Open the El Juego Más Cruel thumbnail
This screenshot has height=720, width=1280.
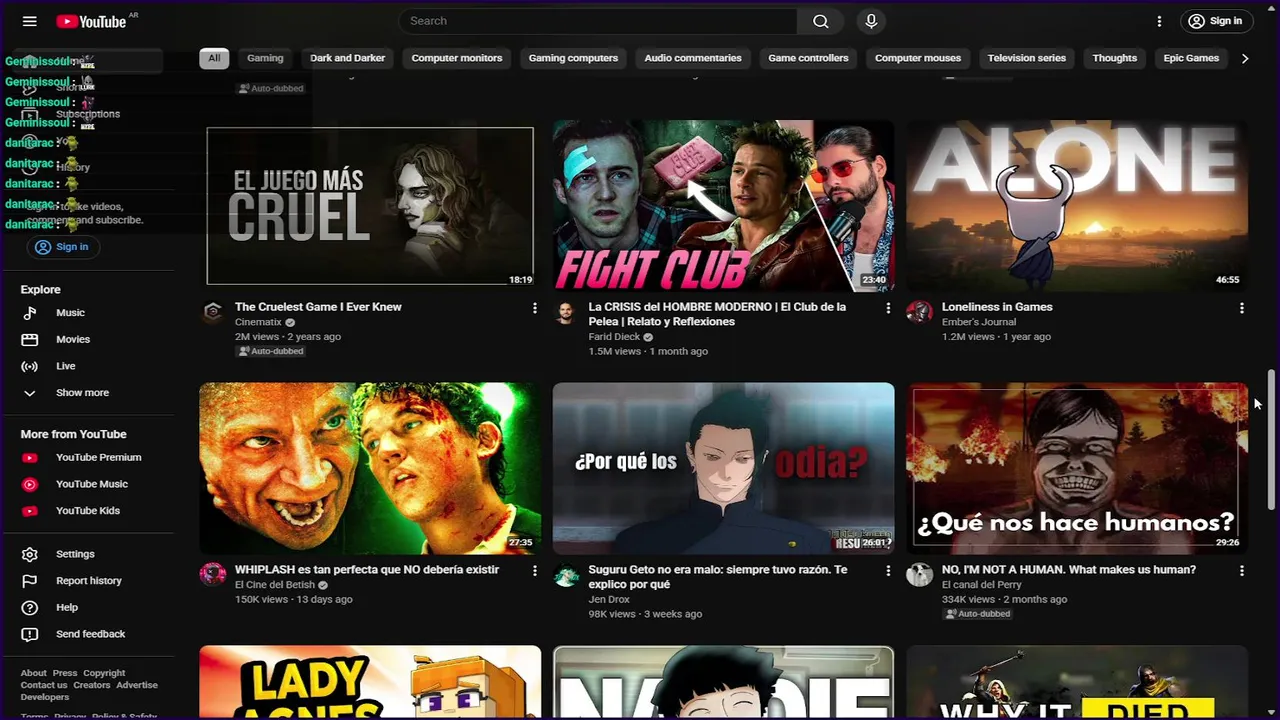(370, 206)
